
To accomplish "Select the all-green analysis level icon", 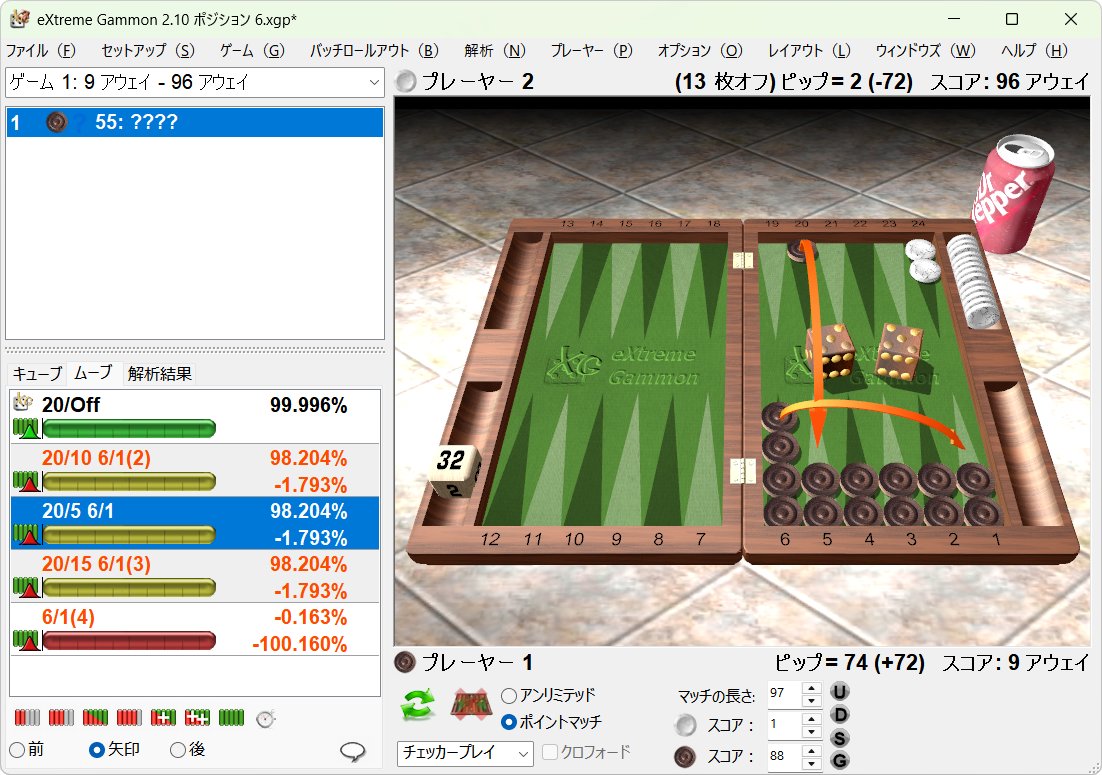I will (231, 718).
